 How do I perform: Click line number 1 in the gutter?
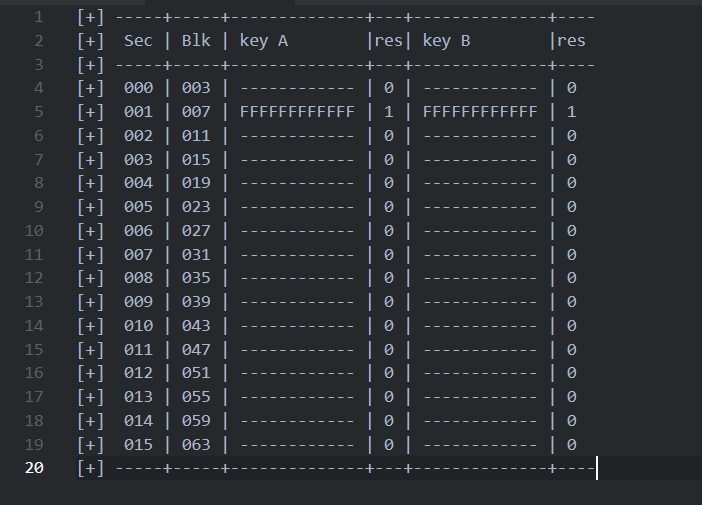(x=38, y=17)
